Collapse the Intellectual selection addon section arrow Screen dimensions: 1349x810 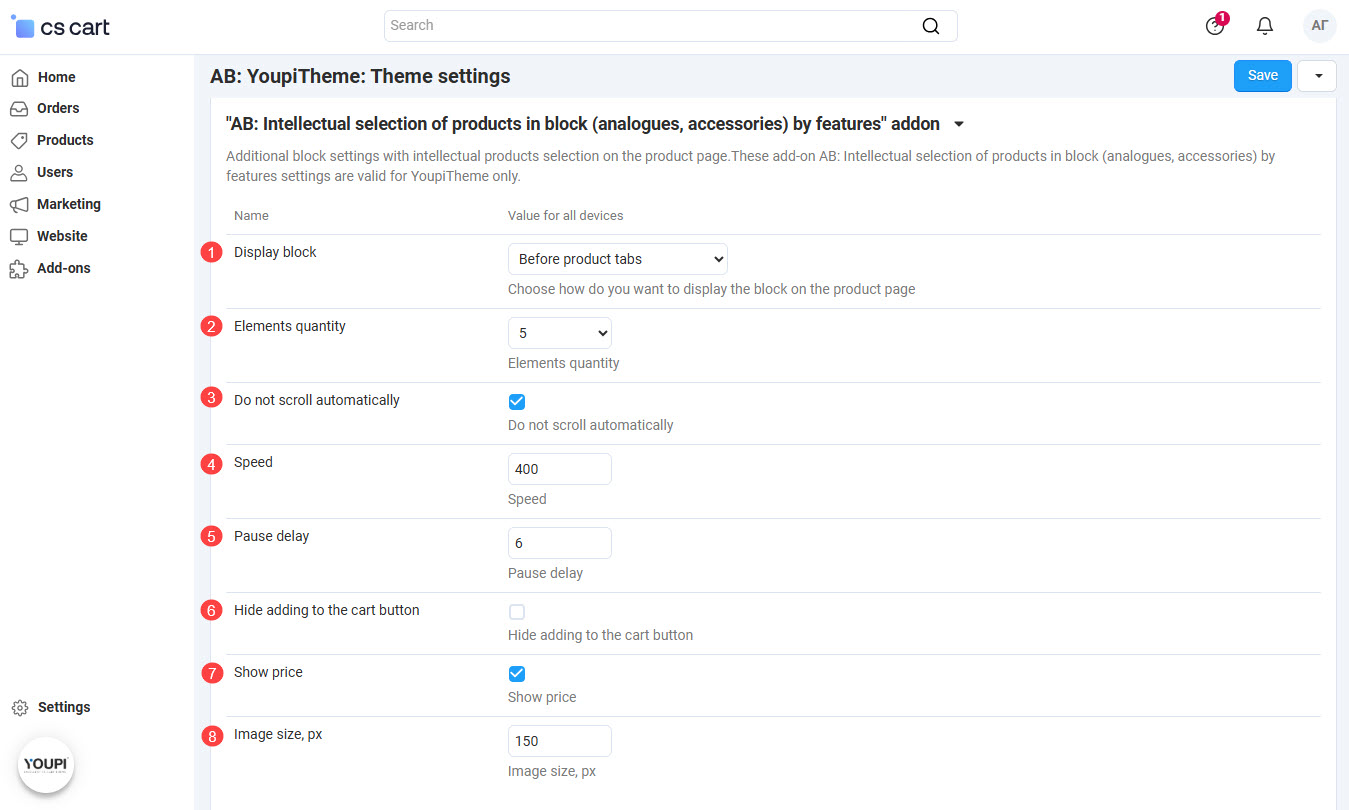pyautogui.click(x=959, y=125)
